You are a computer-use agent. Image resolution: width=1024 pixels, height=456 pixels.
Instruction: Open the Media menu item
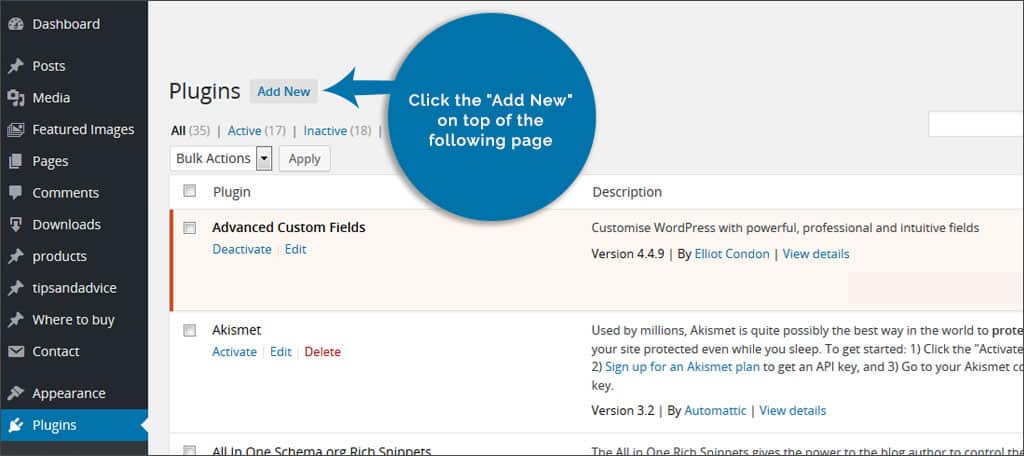click(51, 98)
